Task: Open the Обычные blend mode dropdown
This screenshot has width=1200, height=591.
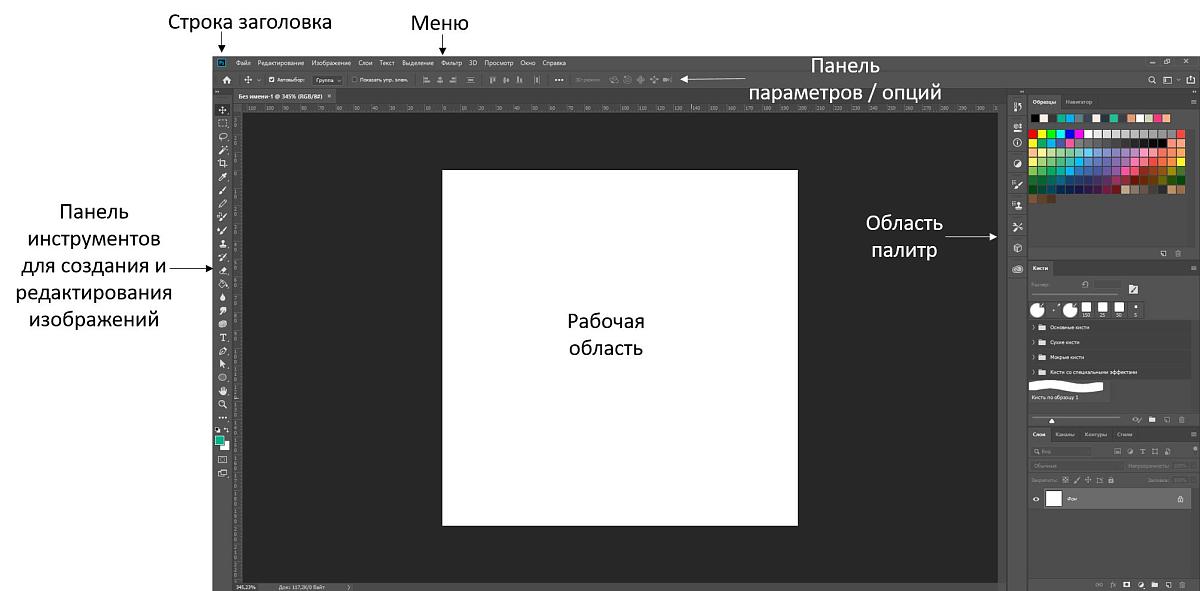Action: 1076,466
